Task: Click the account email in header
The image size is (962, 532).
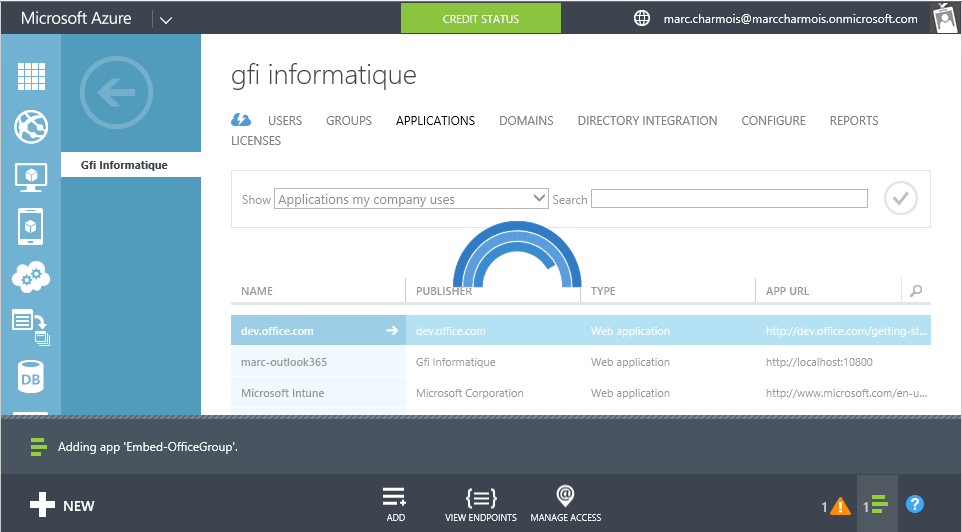Action: tap(790, 19)
